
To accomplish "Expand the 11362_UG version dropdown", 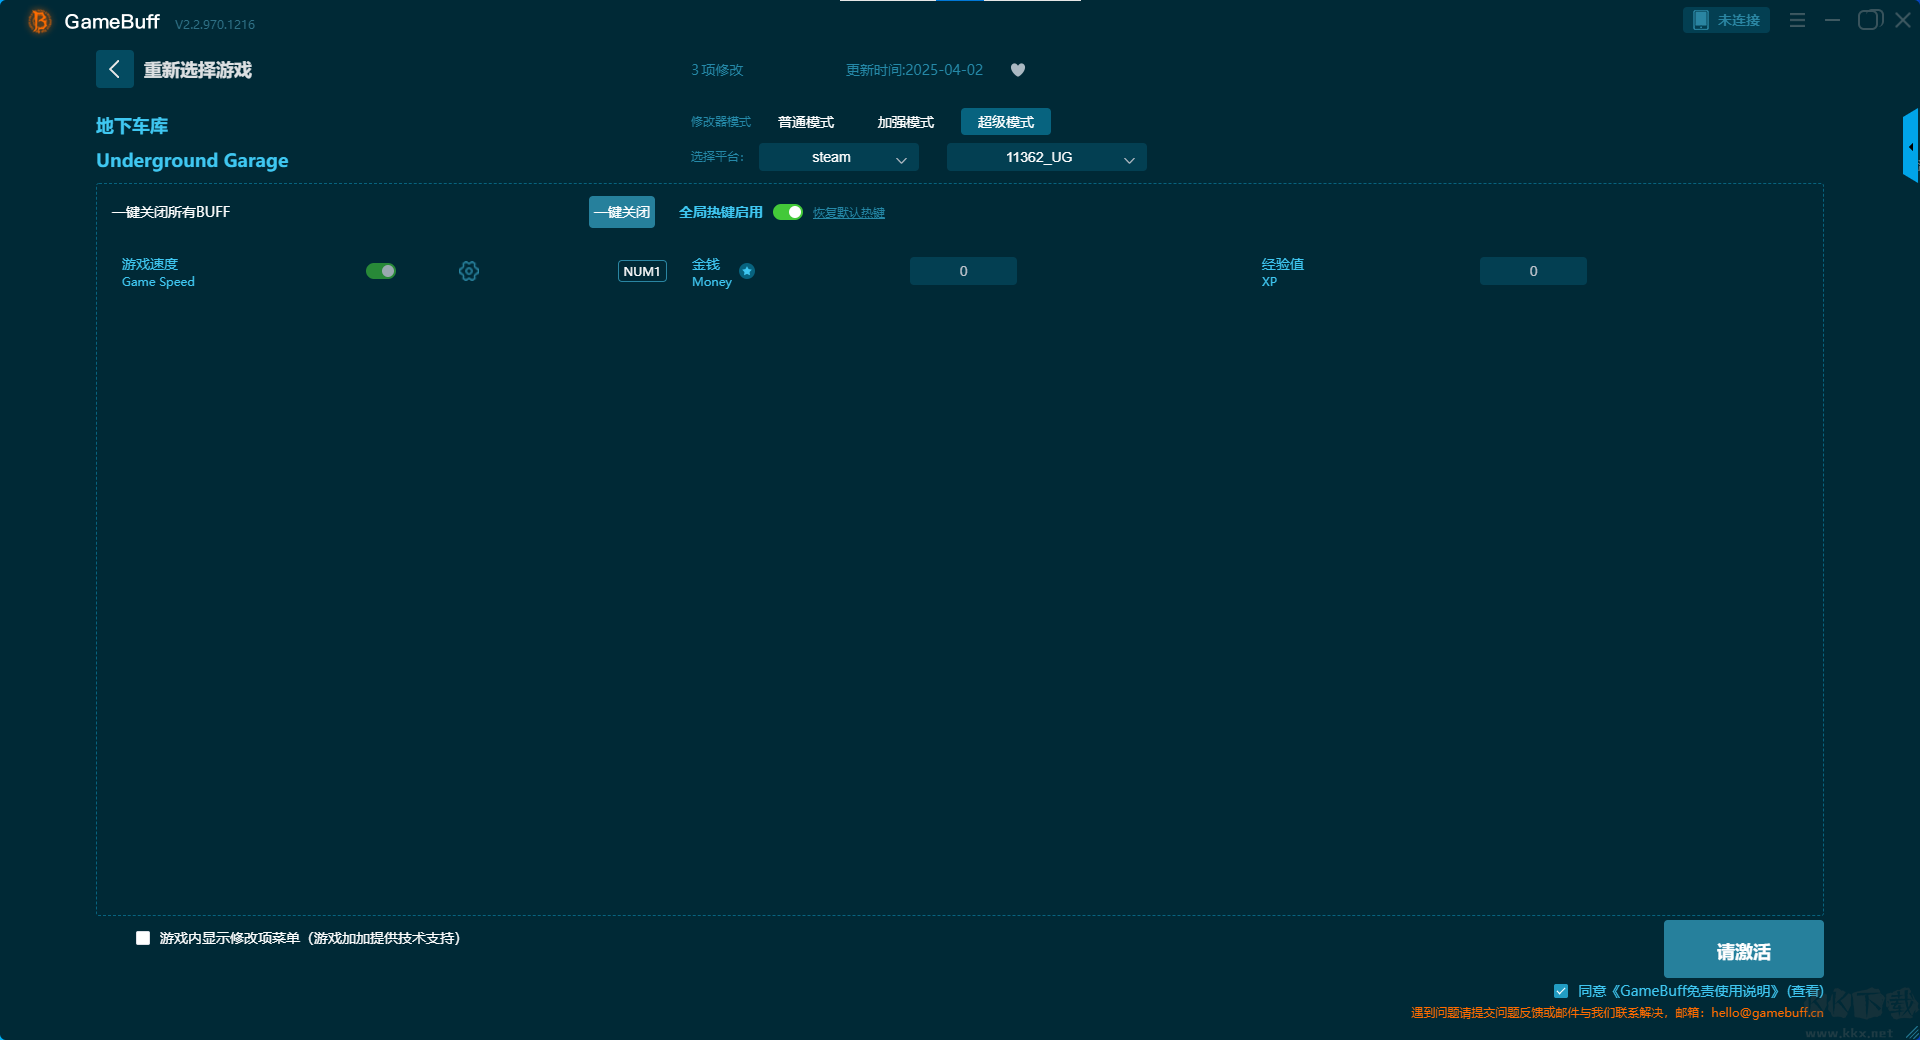I will (x=1046, y=157).
